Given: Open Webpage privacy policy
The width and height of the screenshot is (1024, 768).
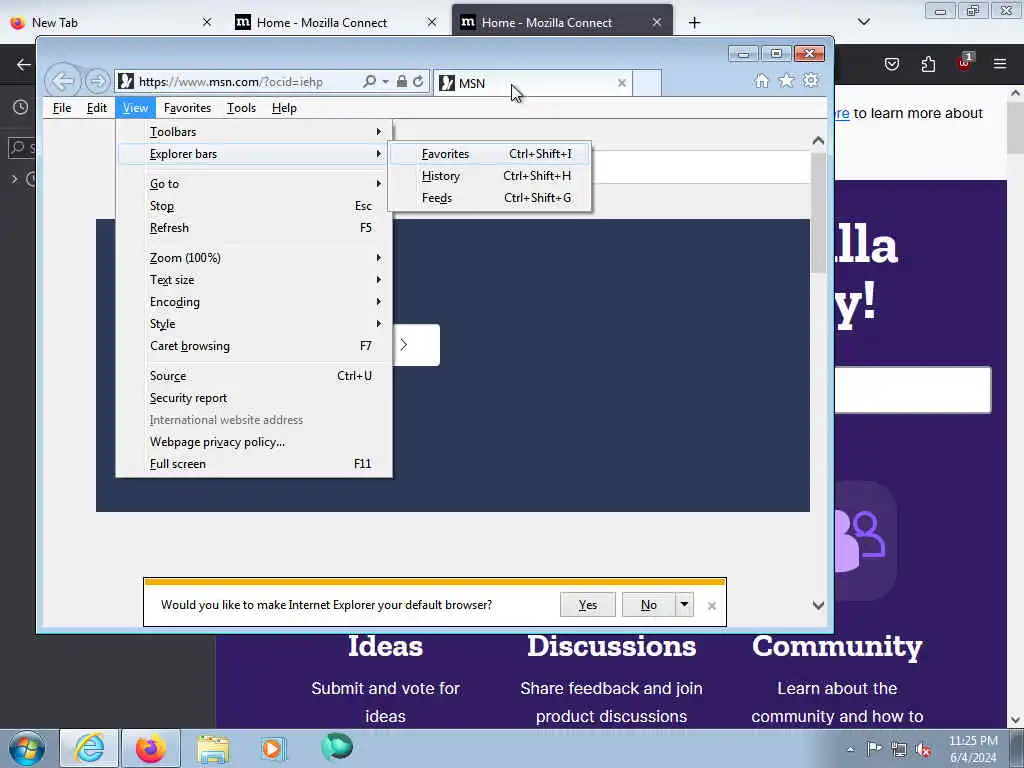Looking at the screenshot, I should 255,442.
